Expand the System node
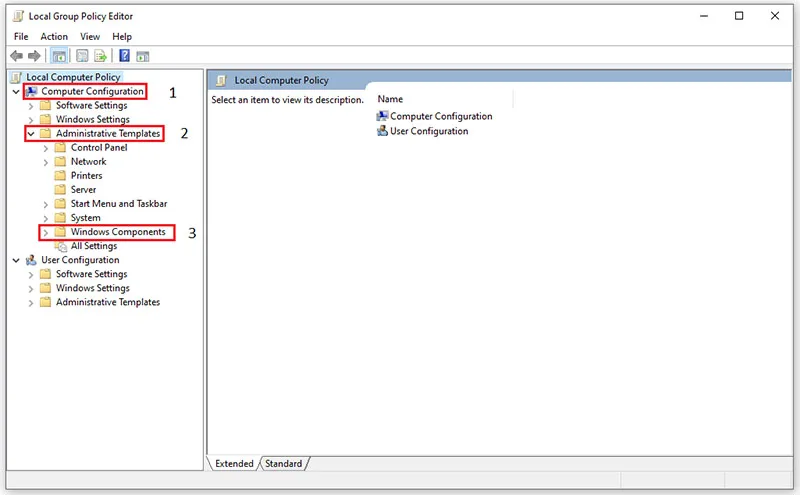 point(46,218)
